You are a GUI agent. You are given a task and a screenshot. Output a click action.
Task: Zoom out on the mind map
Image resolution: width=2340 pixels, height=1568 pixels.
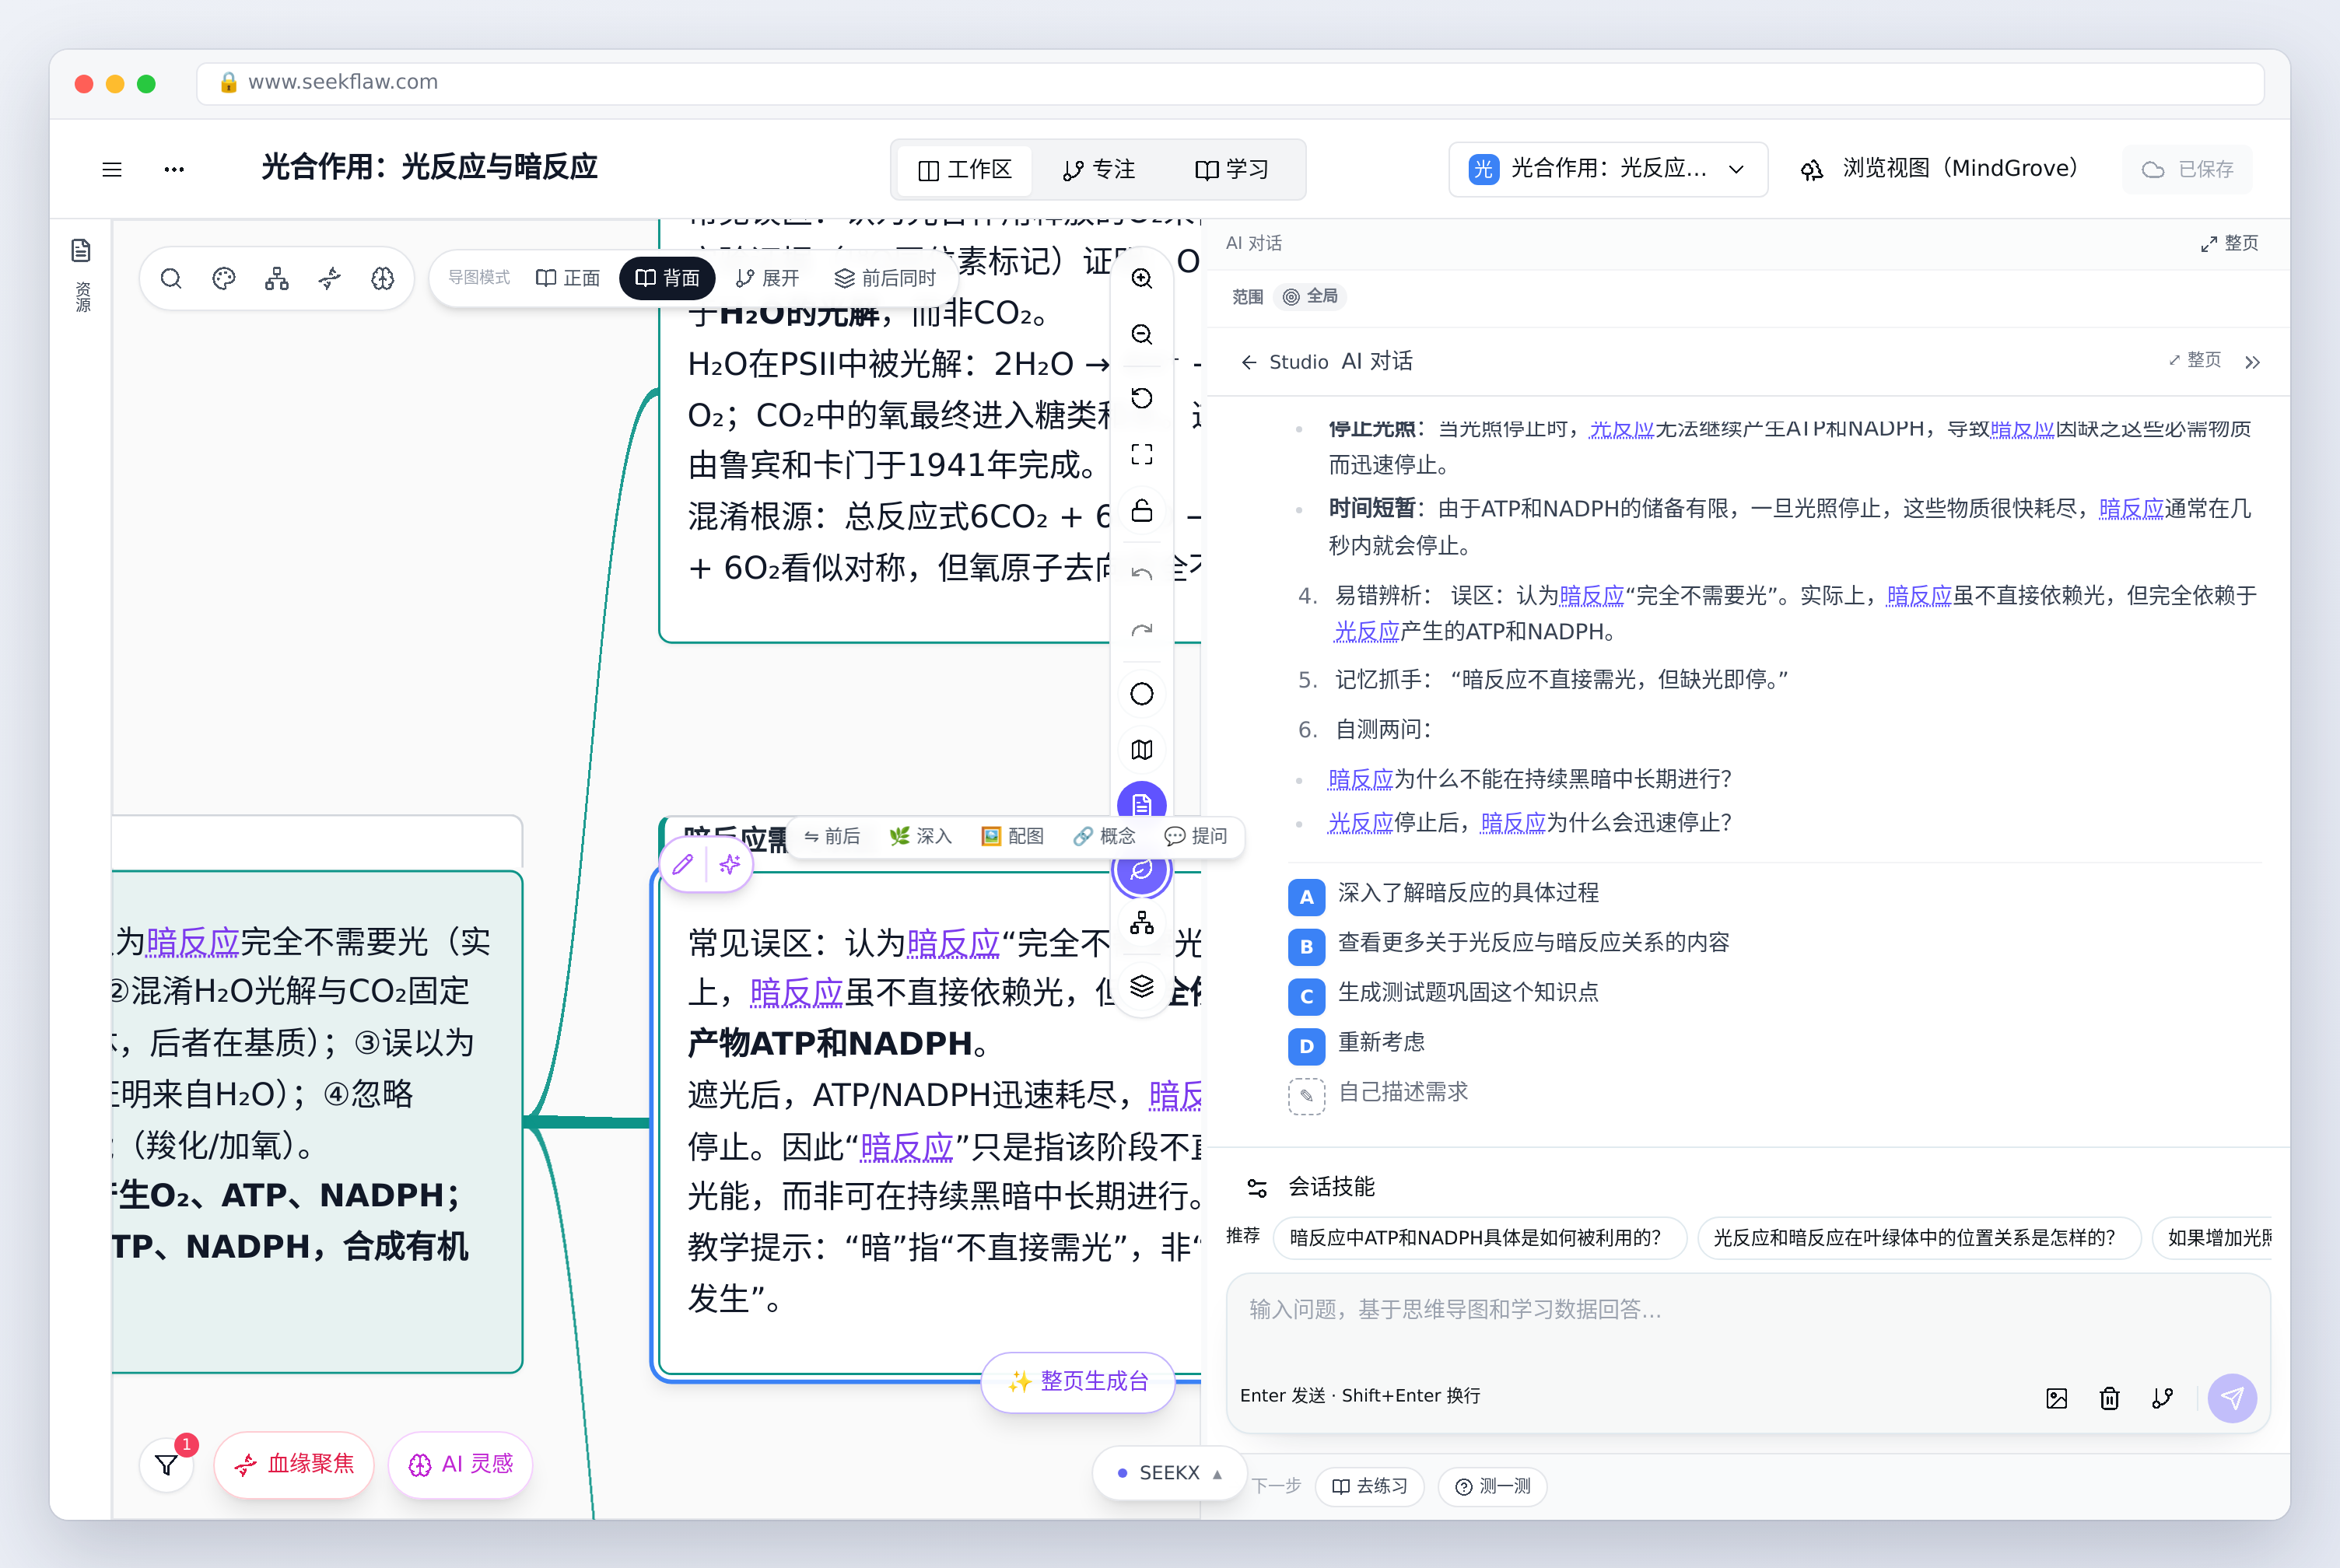1142,334
